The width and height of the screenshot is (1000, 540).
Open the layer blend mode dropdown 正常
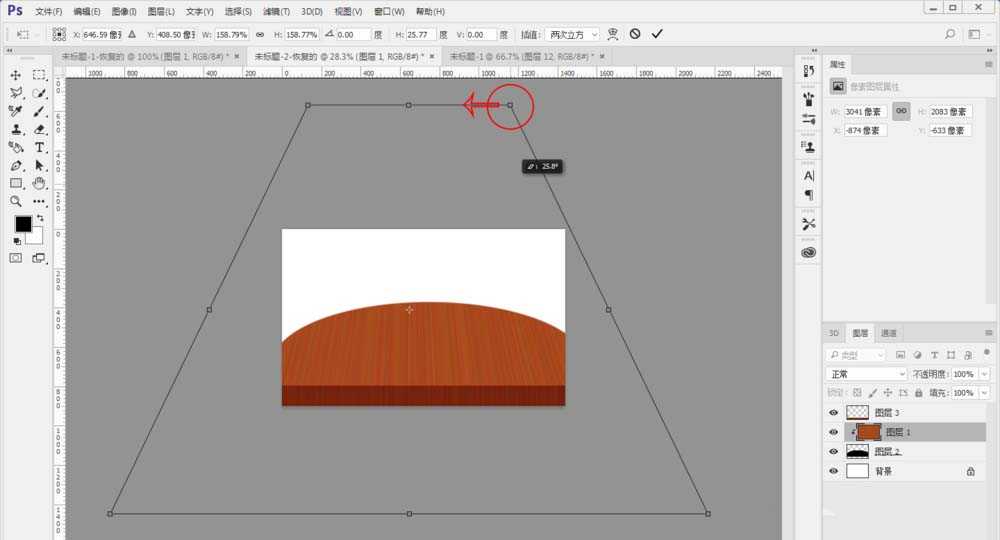tap(866, 374)
